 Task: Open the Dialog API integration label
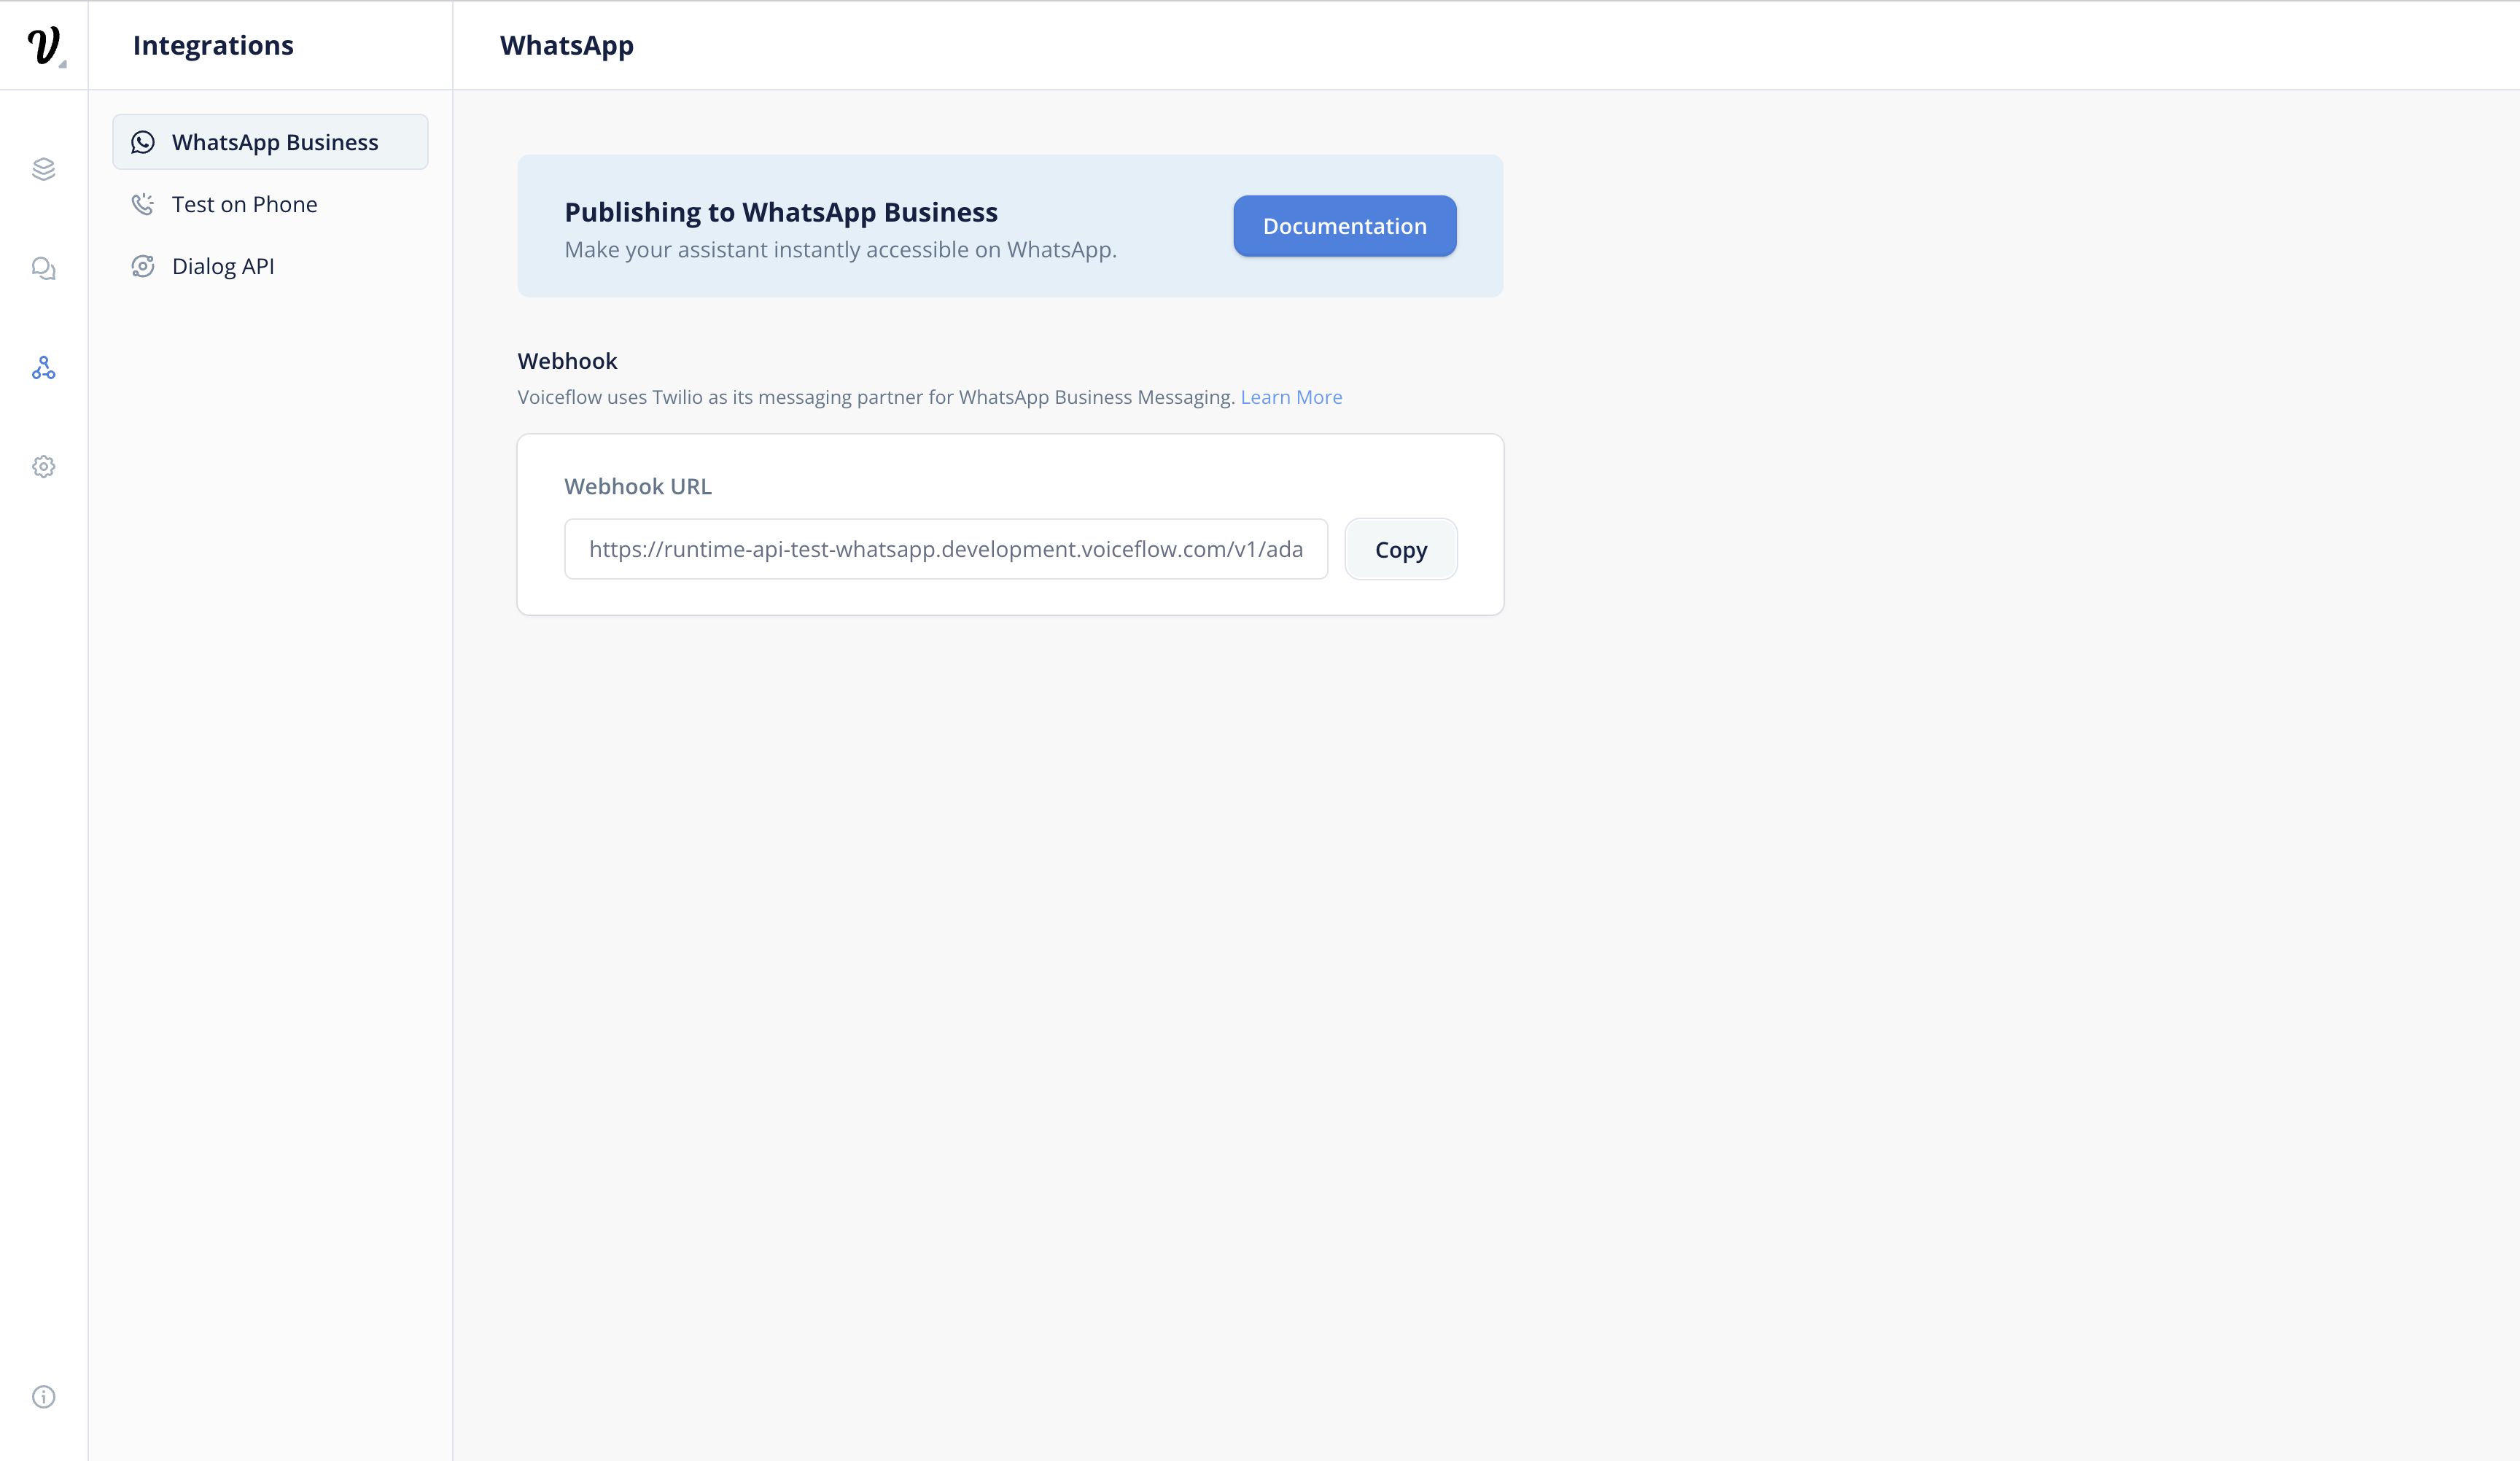(223, 266)
